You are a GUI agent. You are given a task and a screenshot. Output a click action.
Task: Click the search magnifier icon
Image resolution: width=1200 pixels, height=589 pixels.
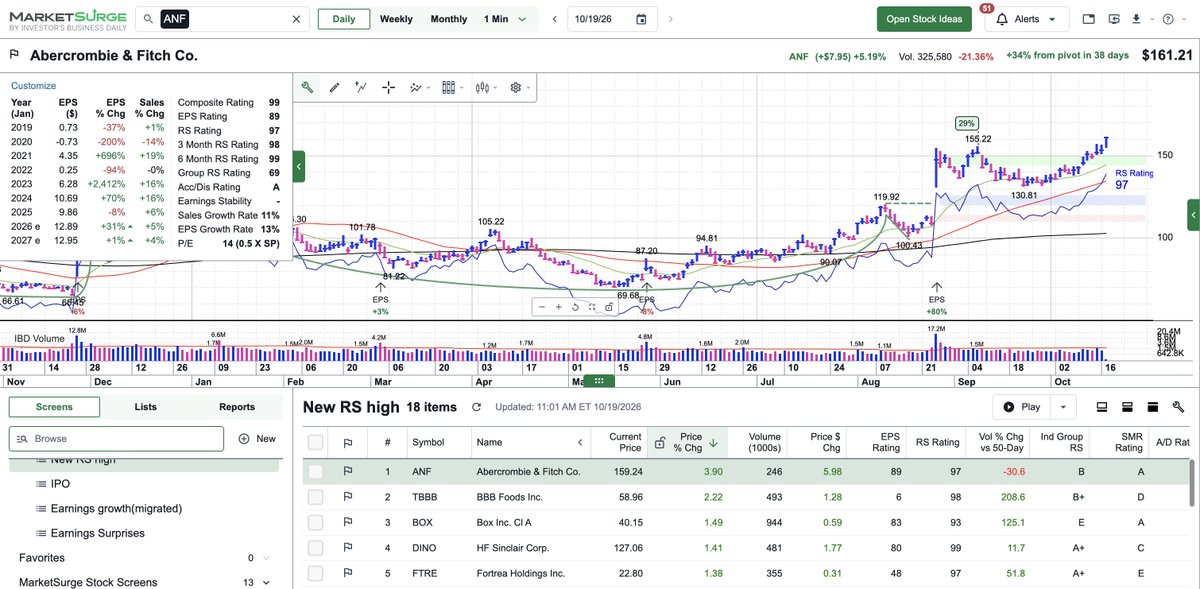click(x=147, y=19)
